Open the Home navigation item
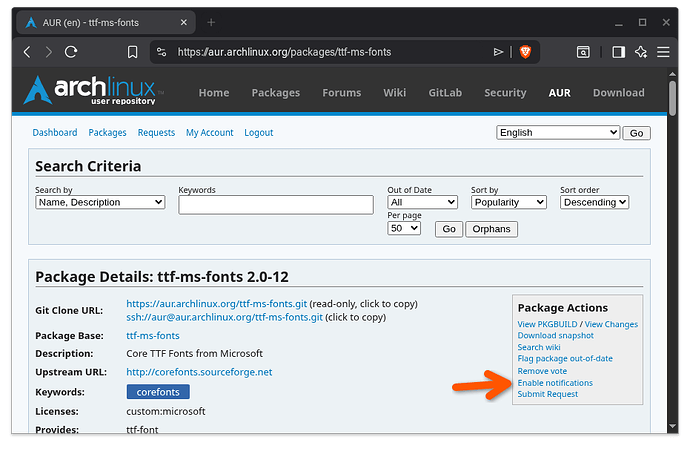This screenshot has height=456, width=690. tap(214, 93)
